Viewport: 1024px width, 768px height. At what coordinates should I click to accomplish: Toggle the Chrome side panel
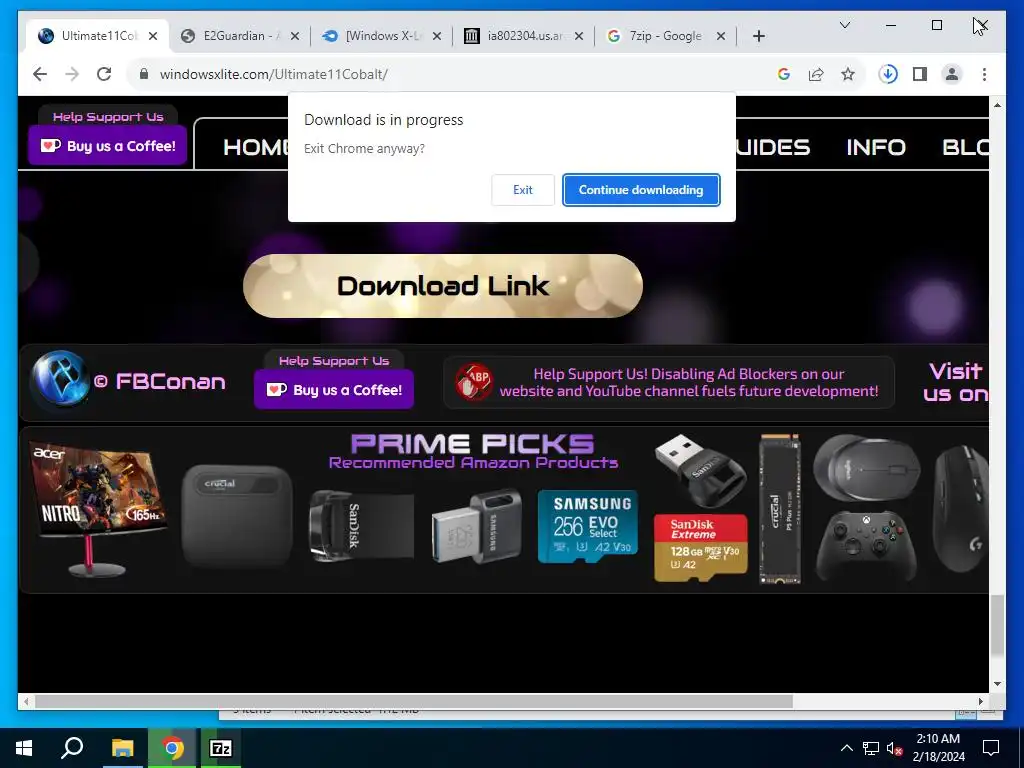click(920, 74)
